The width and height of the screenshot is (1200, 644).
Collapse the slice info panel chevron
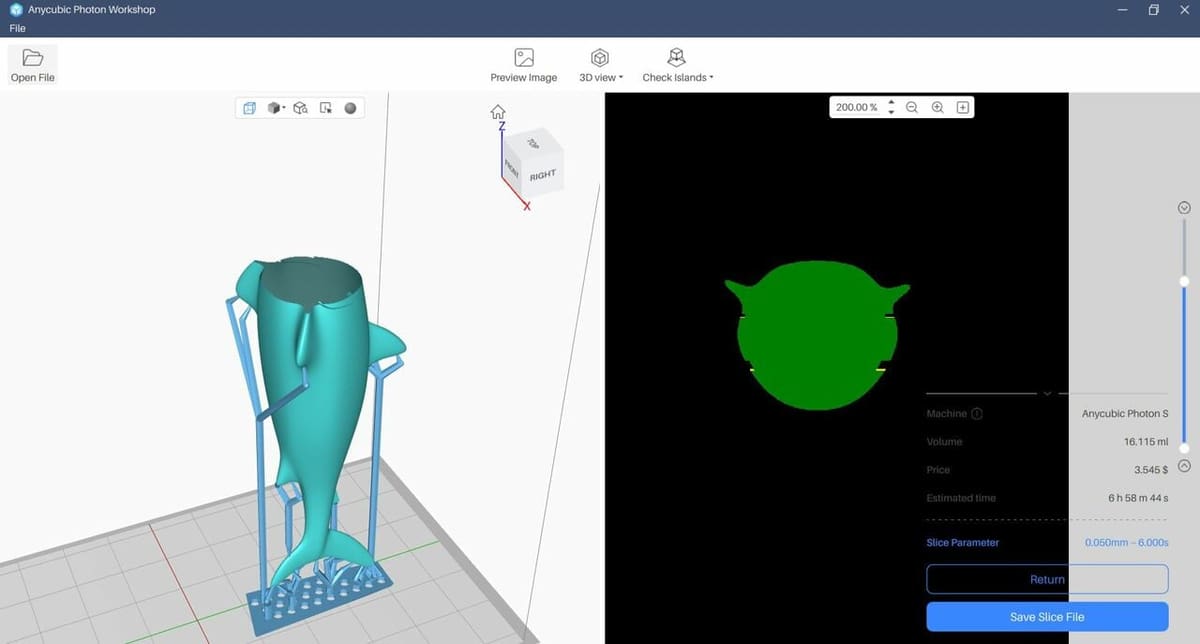coord(1047,393)
